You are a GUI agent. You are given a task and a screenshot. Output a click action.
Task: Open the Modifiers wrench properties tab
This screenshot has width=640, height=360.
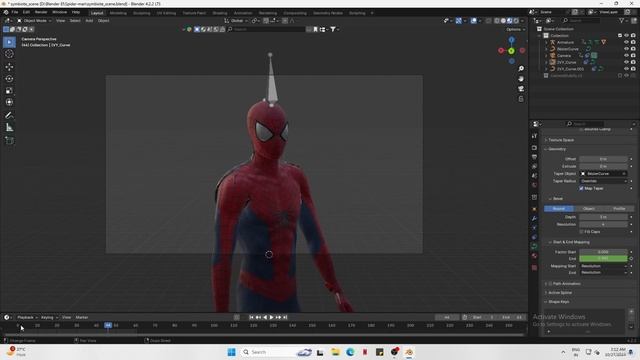tap(534, 218)
